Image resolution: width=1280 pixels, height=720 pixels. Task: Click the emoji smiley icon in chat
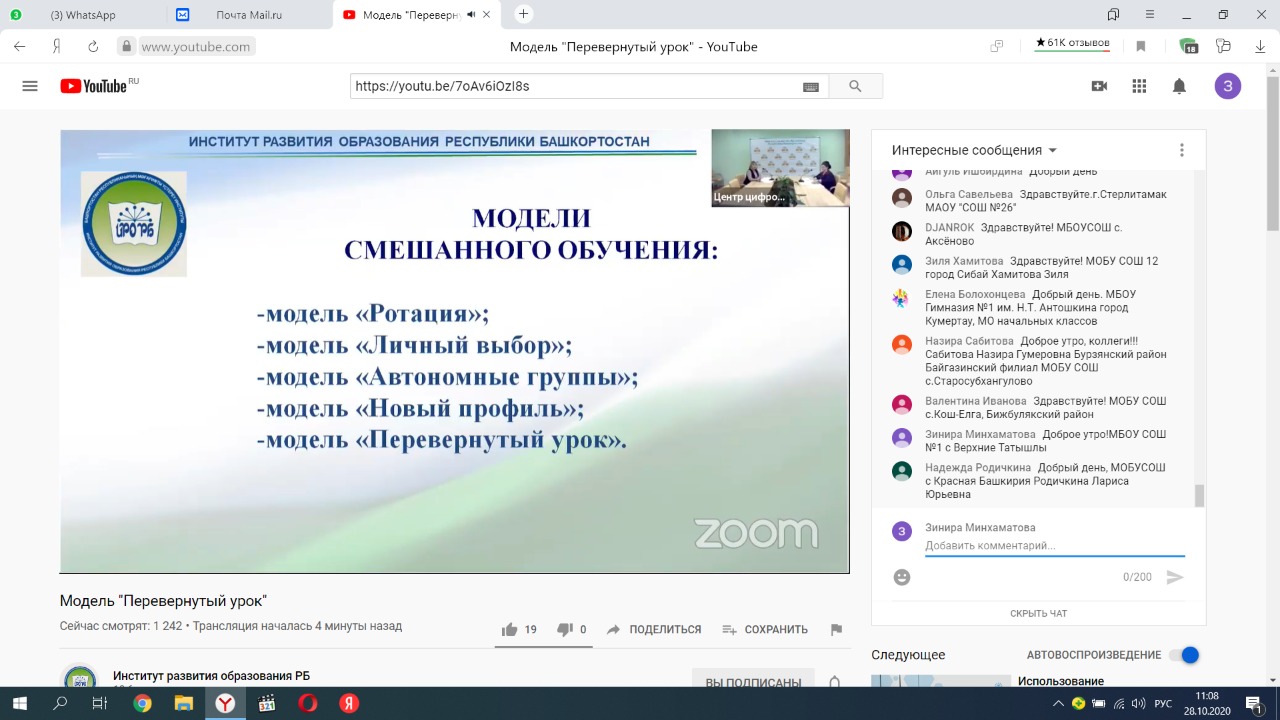902,577
